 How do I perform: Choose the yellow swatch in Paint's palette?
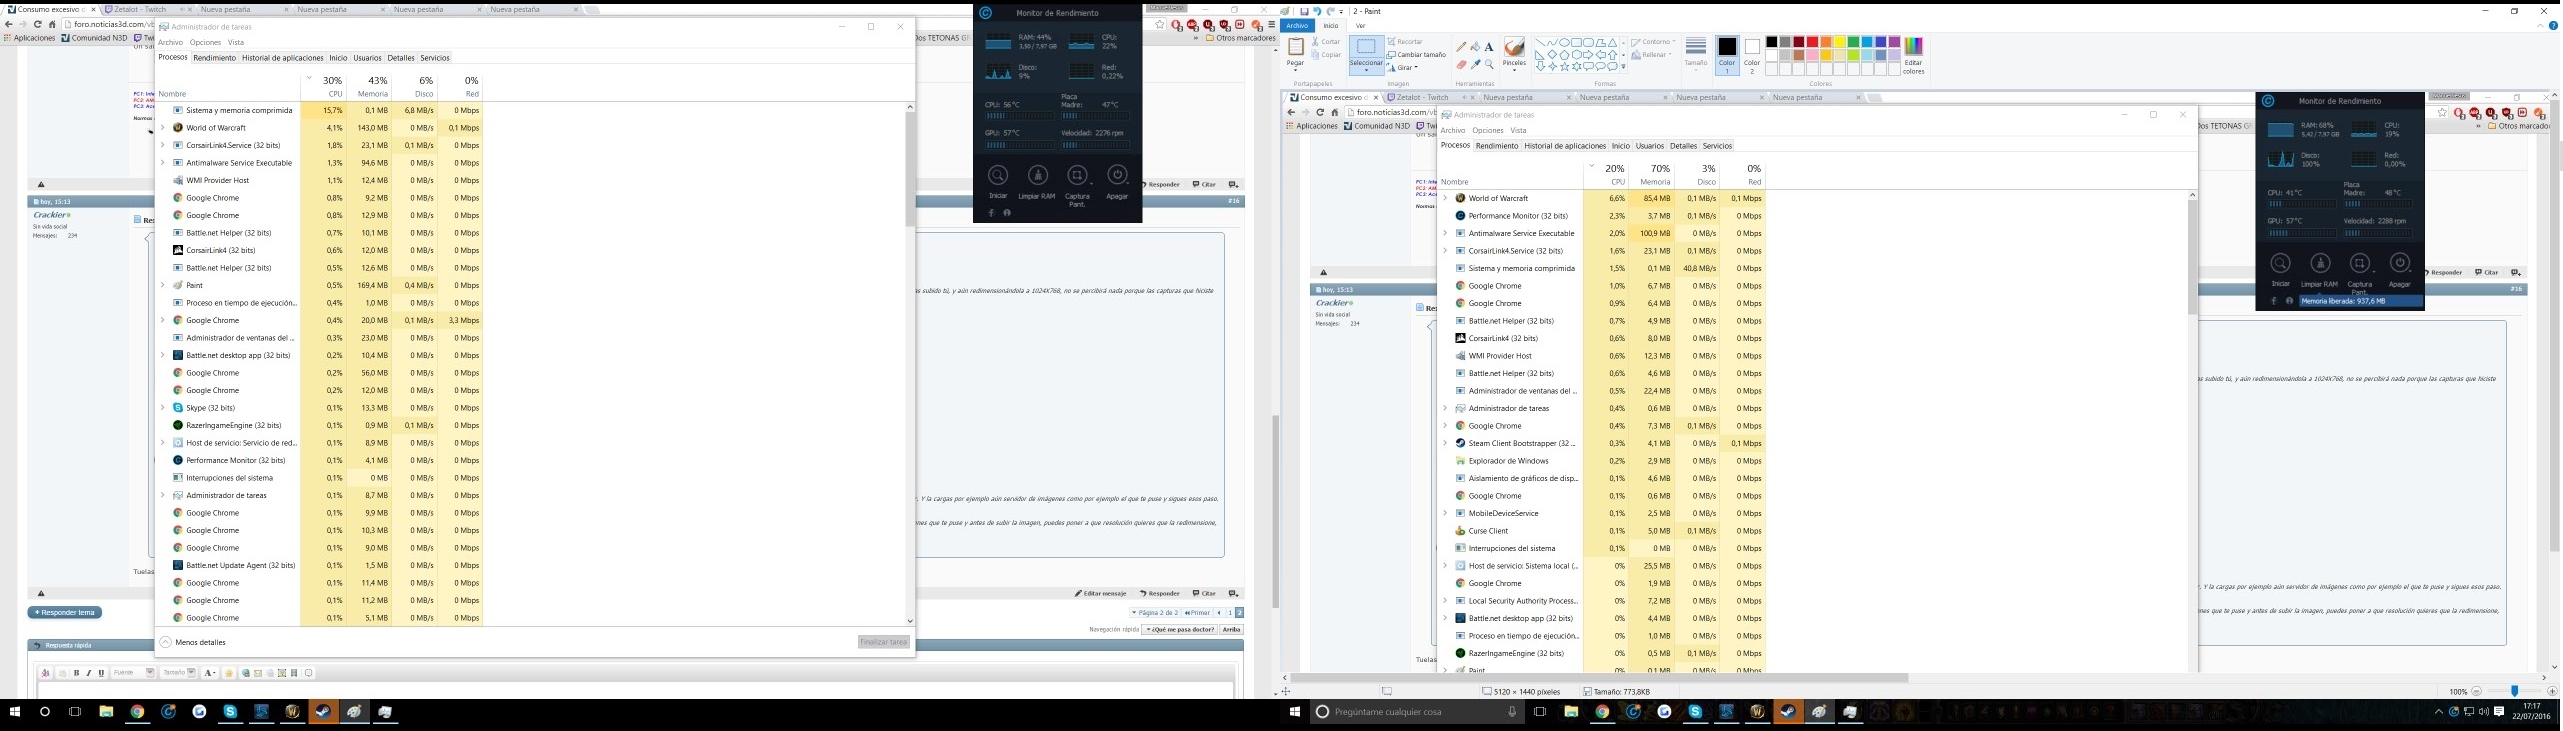(1839, 42)
